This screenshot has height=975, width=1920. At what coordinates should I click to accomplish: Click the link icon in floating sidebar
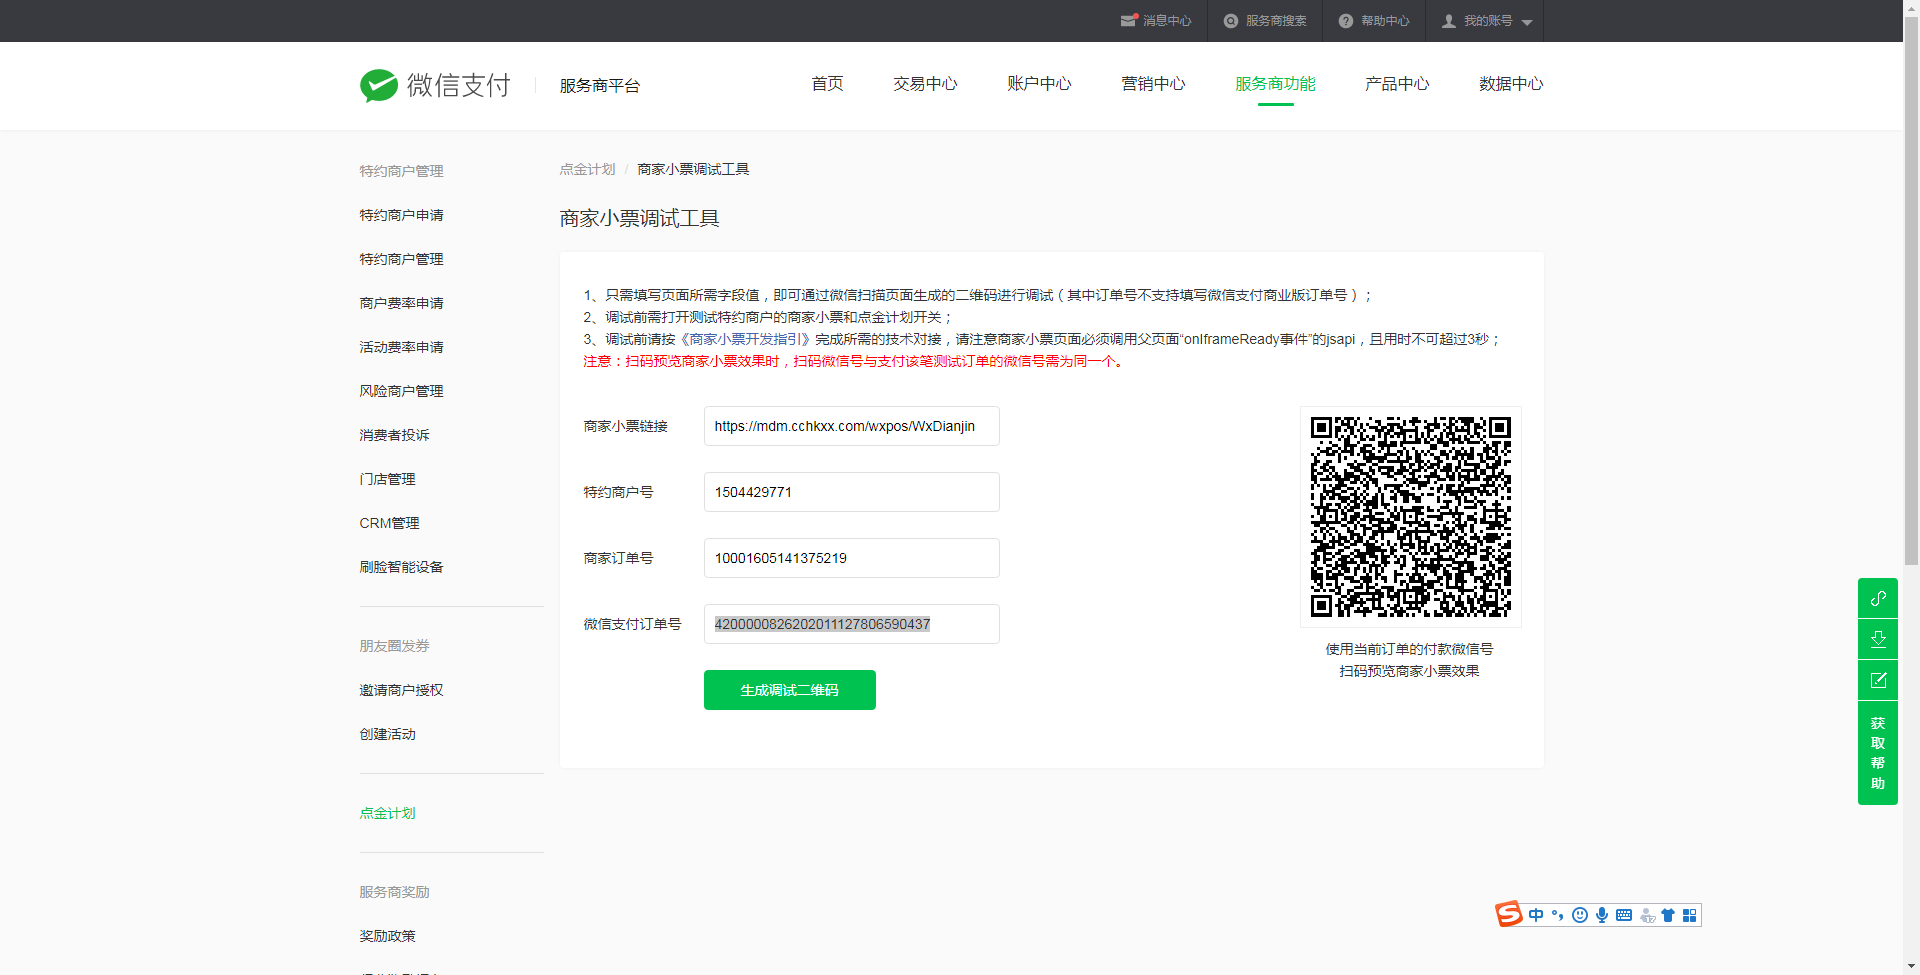[x=1878, y=598]
